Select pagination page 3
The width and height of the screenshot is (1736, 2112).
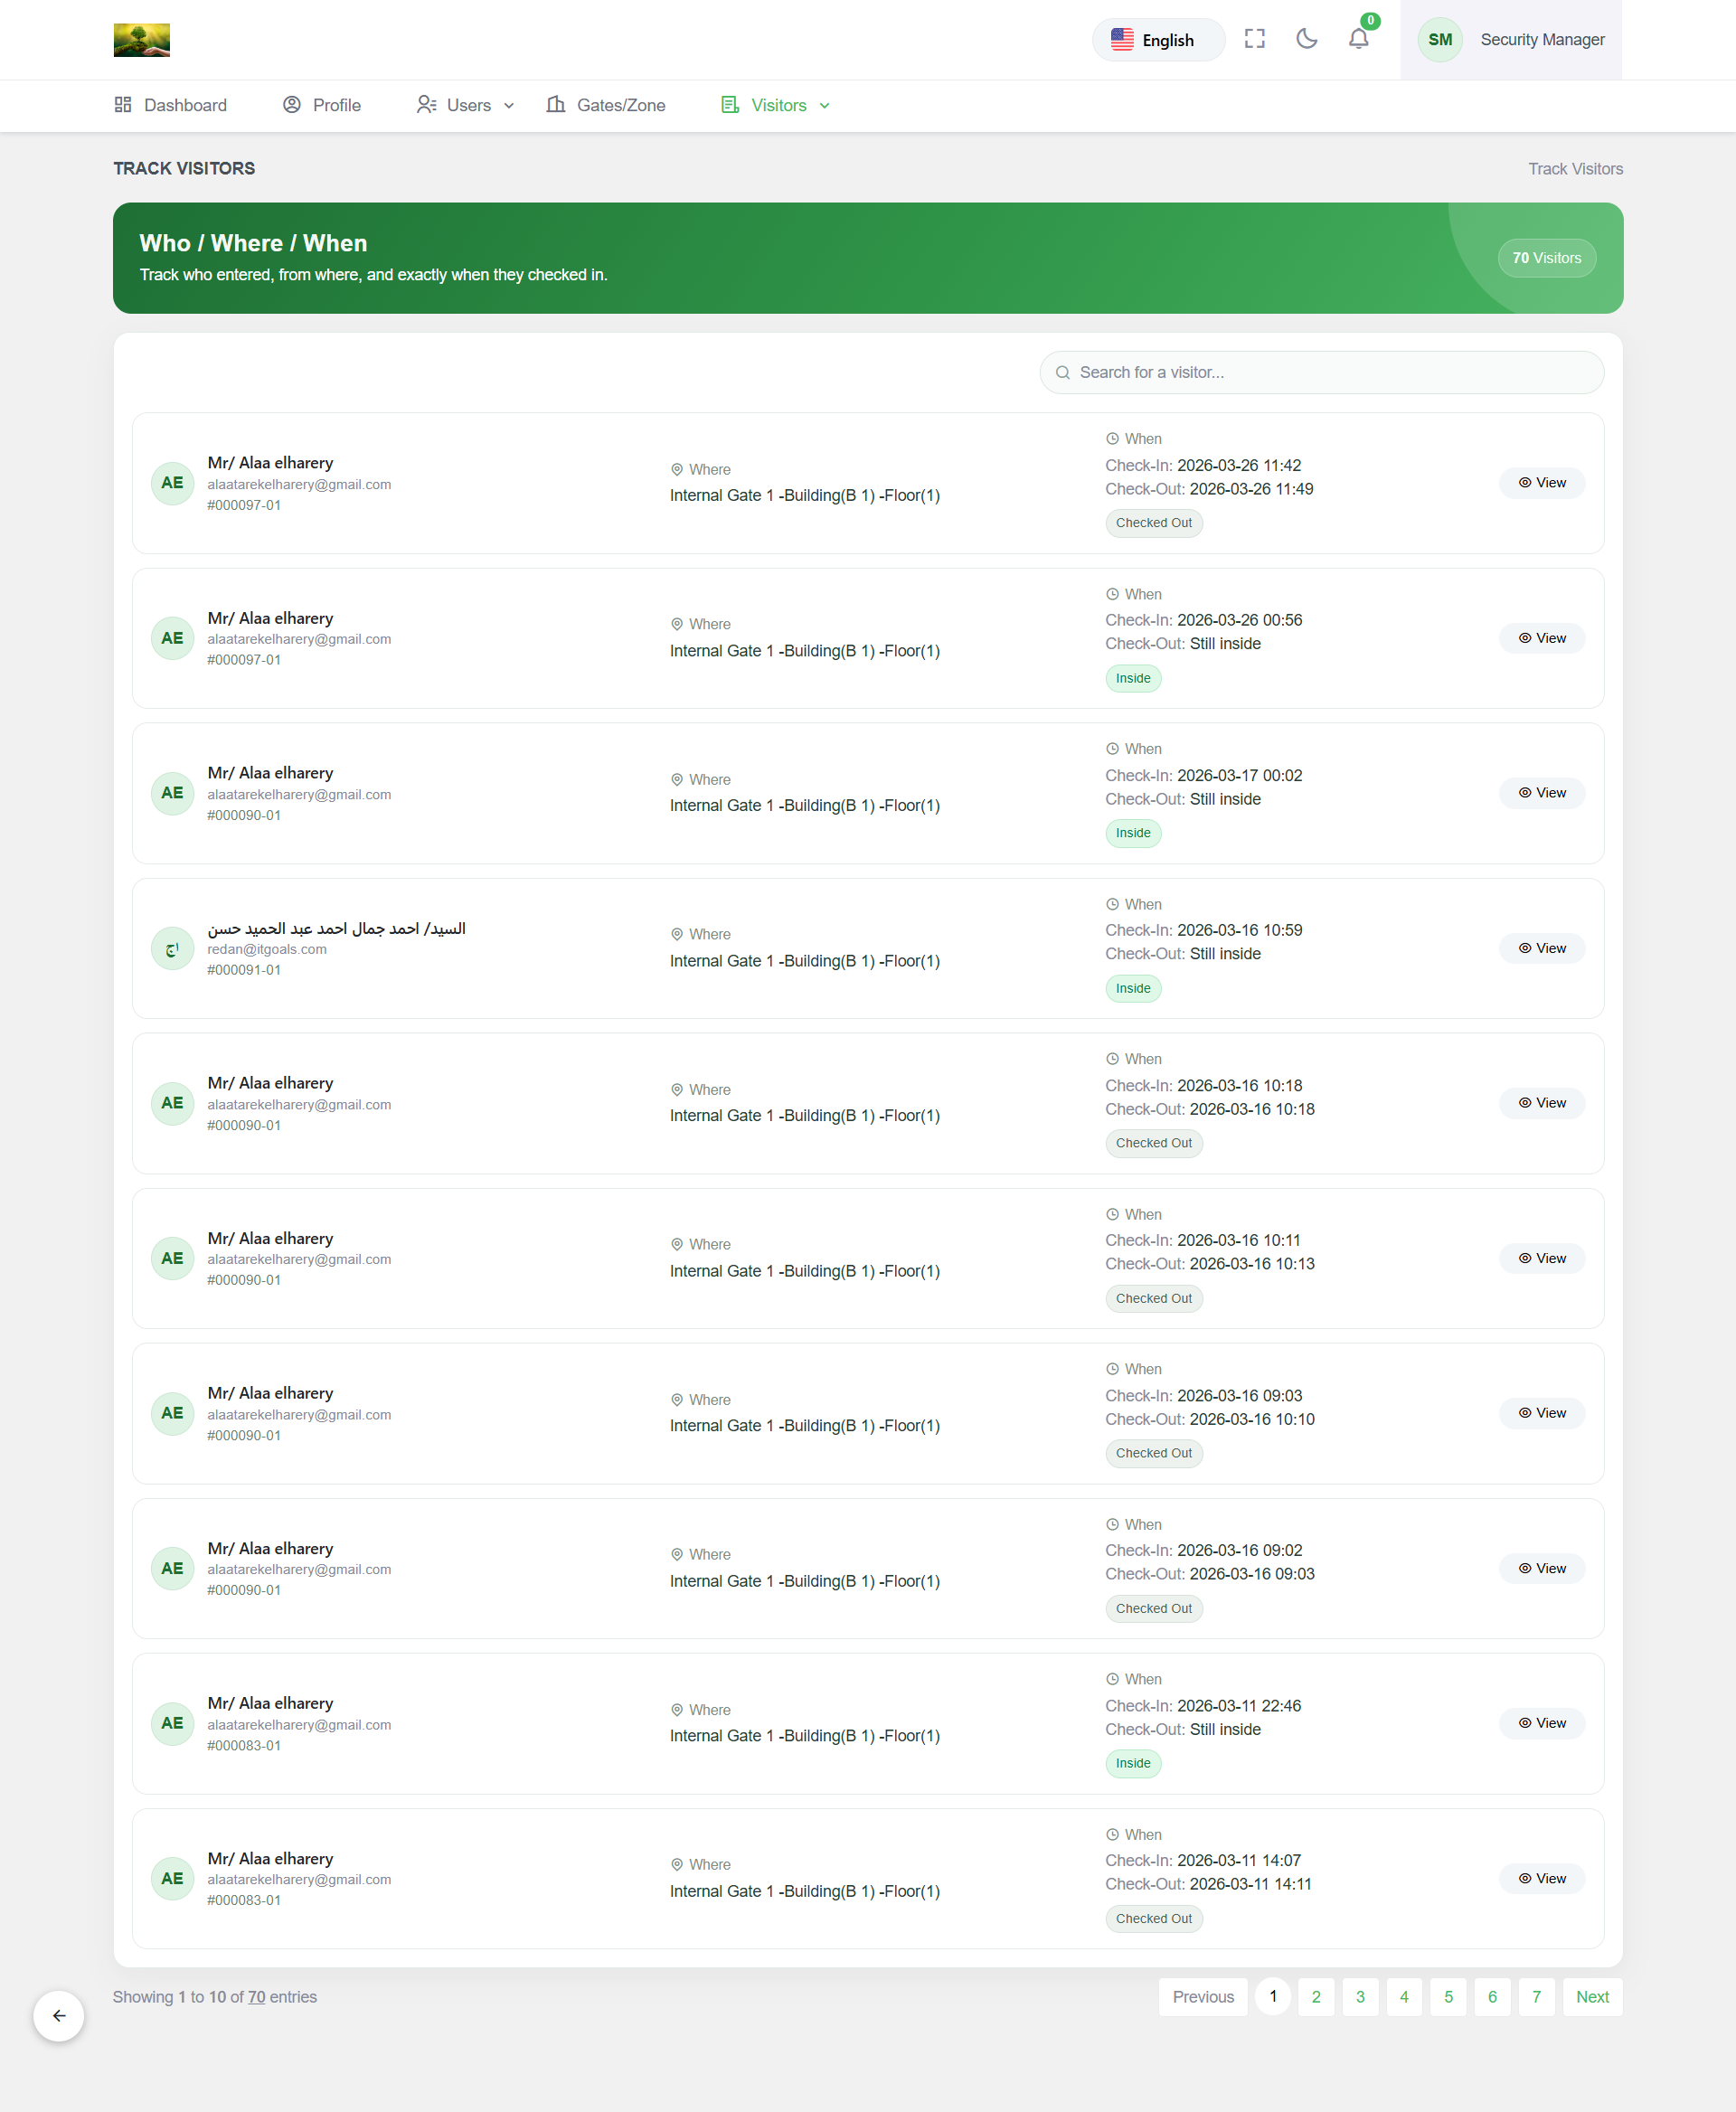point(1360,1997)
